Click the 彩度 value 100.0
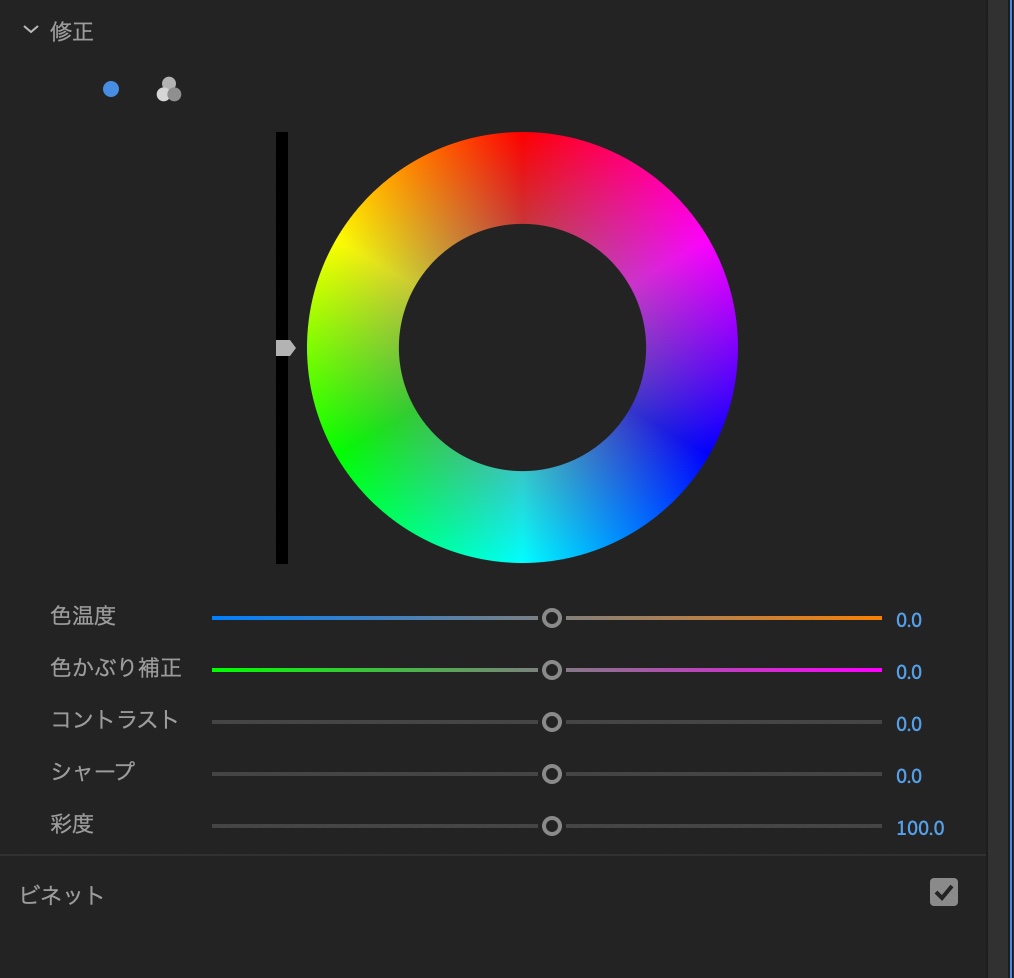Screen dimensions: 1014x978 click(919, 828)
